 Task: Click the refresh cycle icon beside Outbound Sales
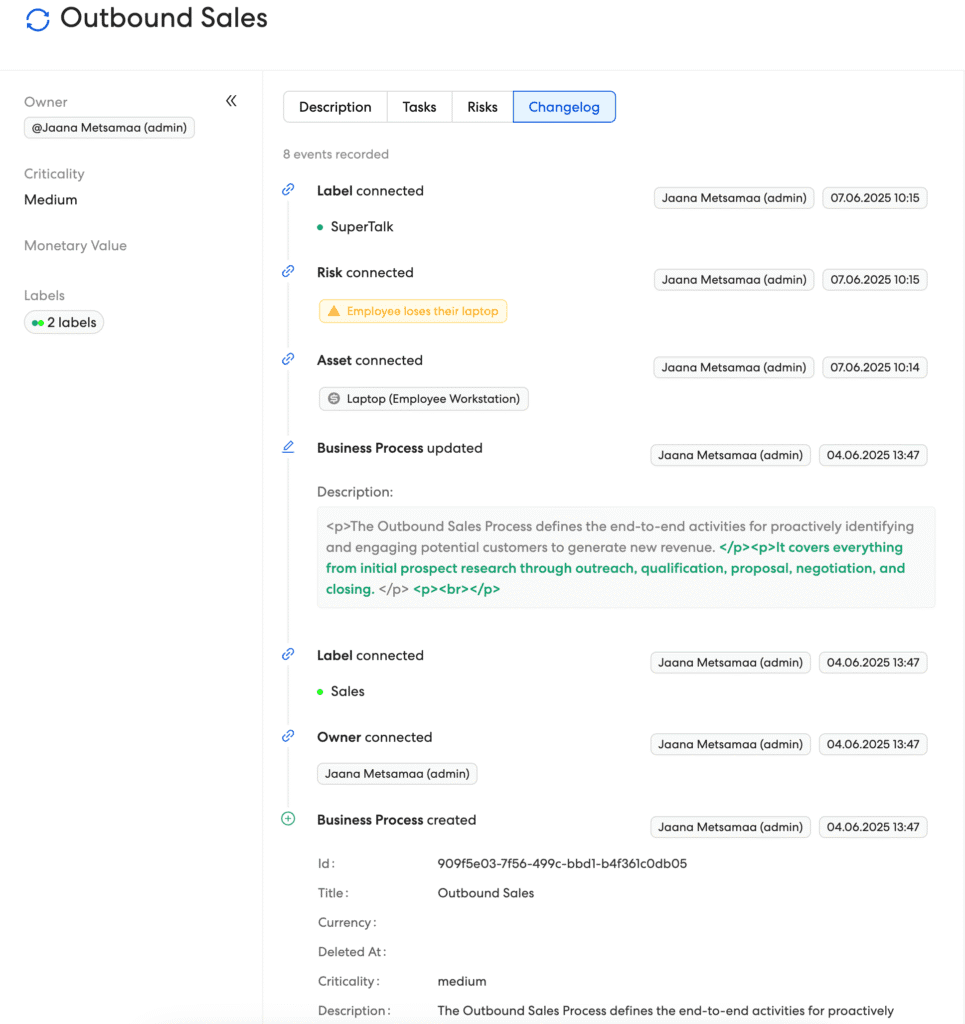(38, 20)
